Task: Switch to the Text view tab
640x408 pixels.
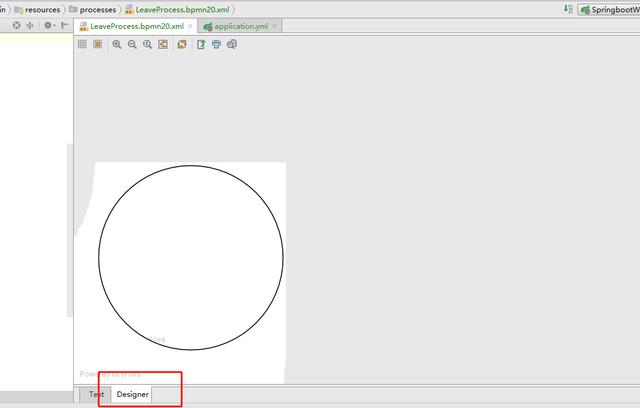Action: tap(97, 394)
